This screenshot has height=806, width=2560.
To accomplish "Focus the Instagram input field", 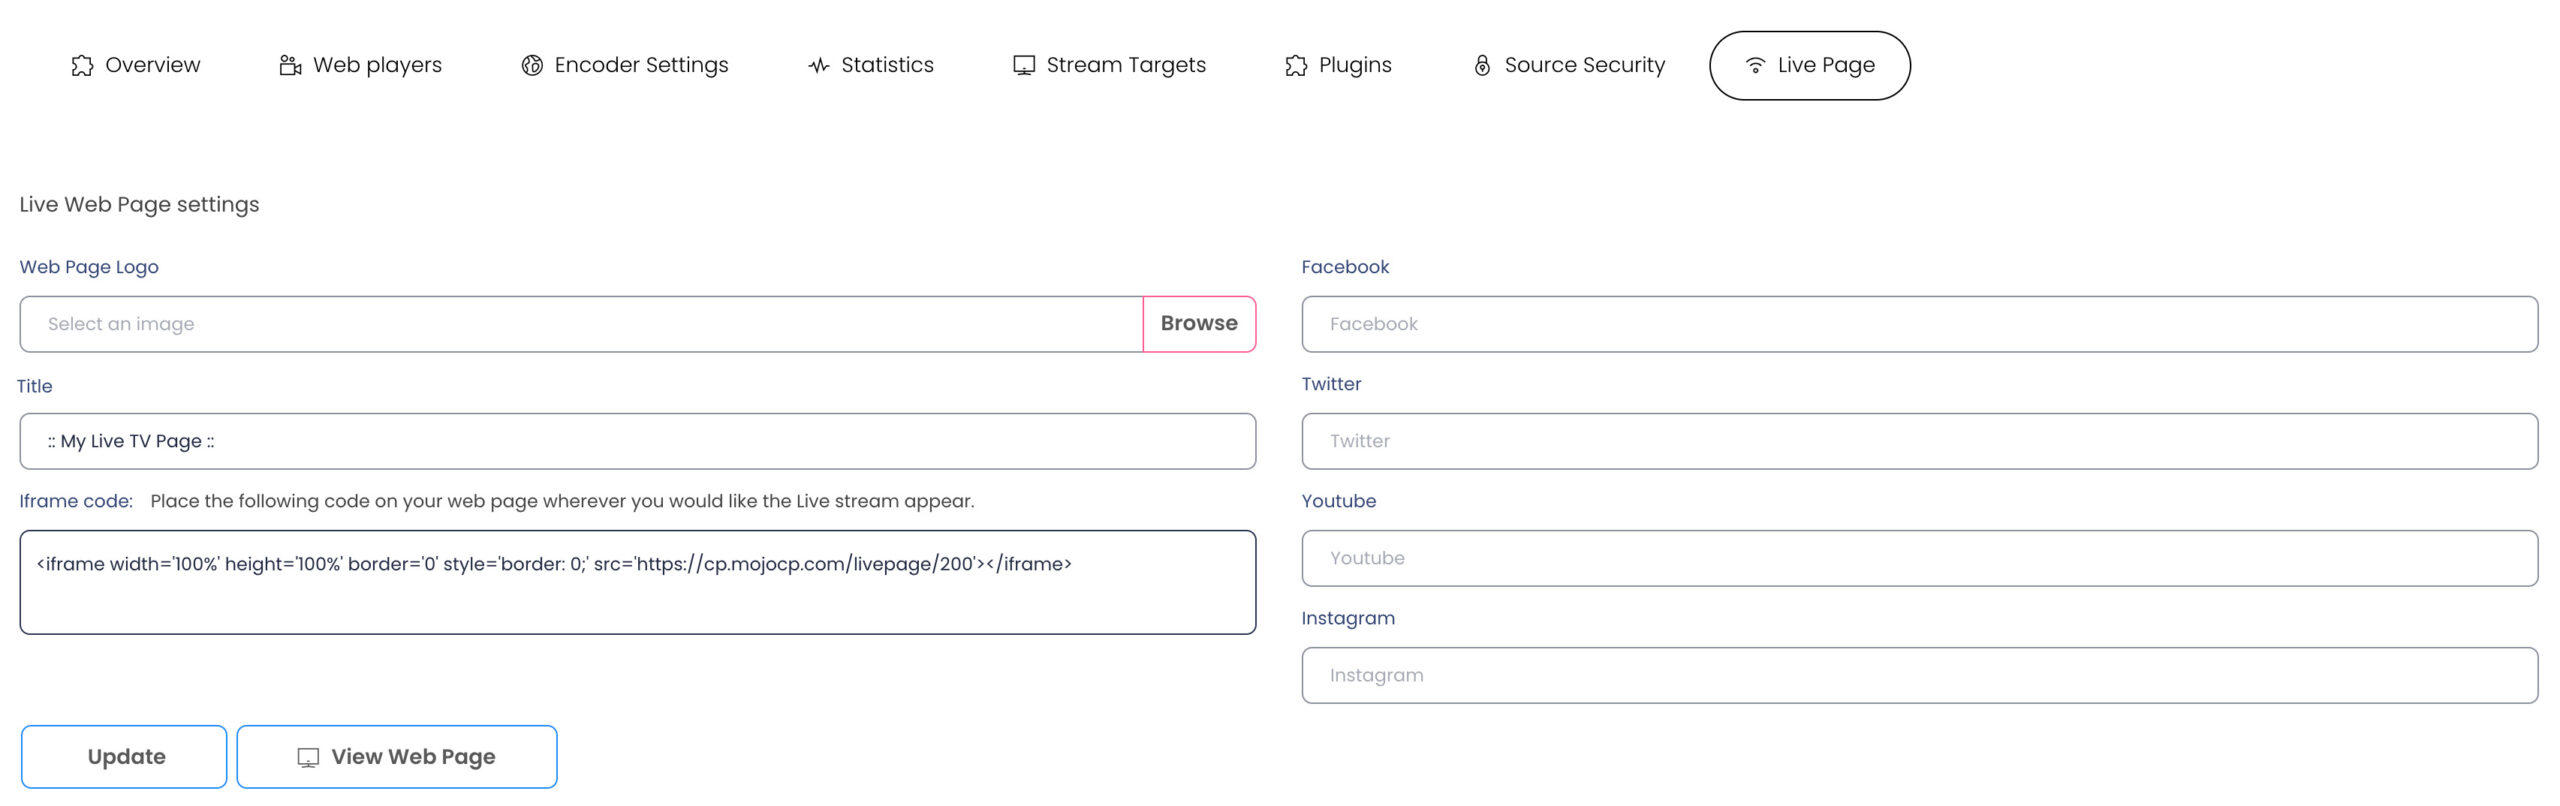I will [1918, 676].
